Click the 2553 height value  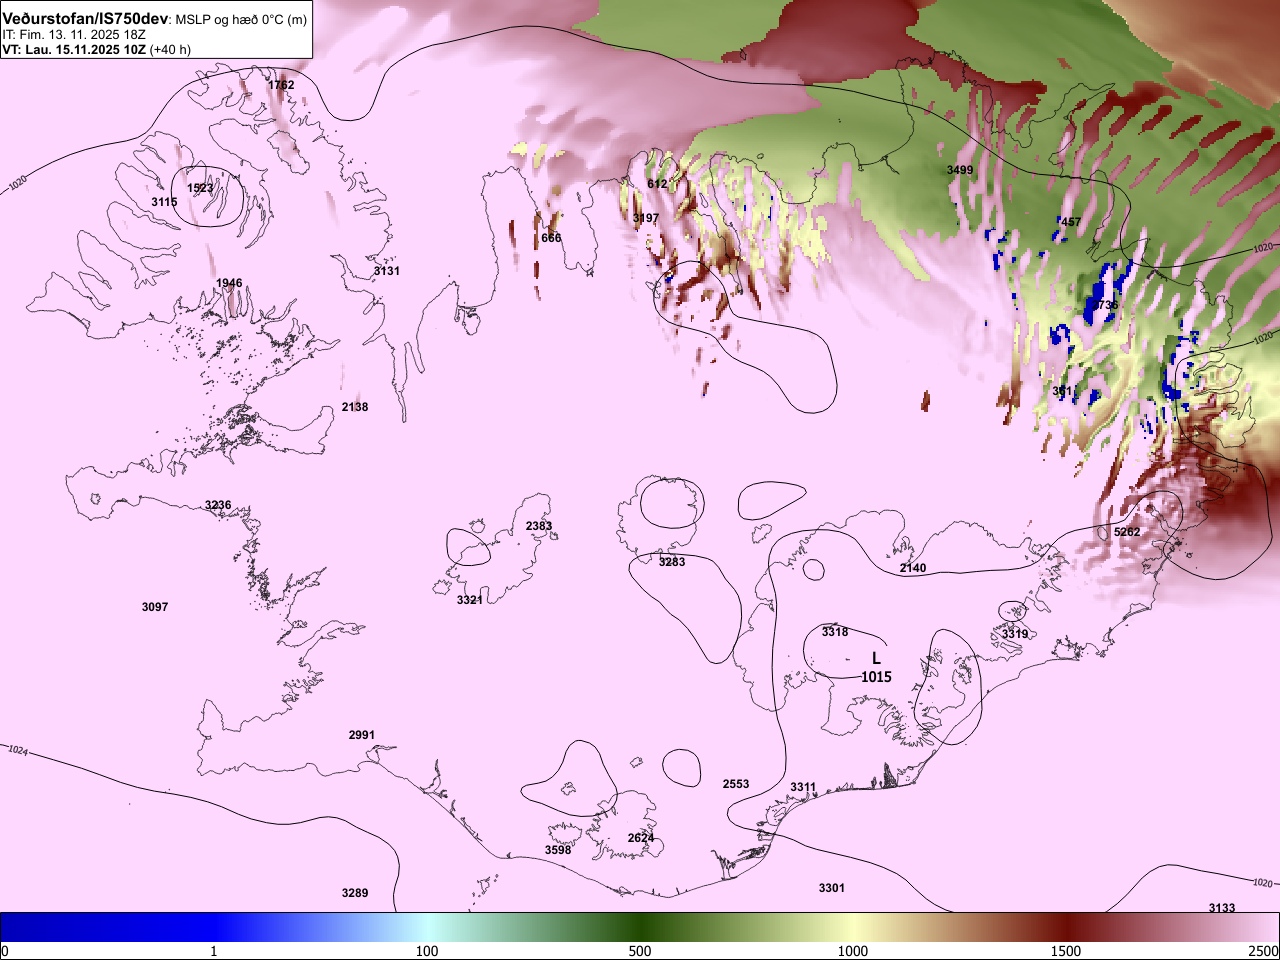736,784
